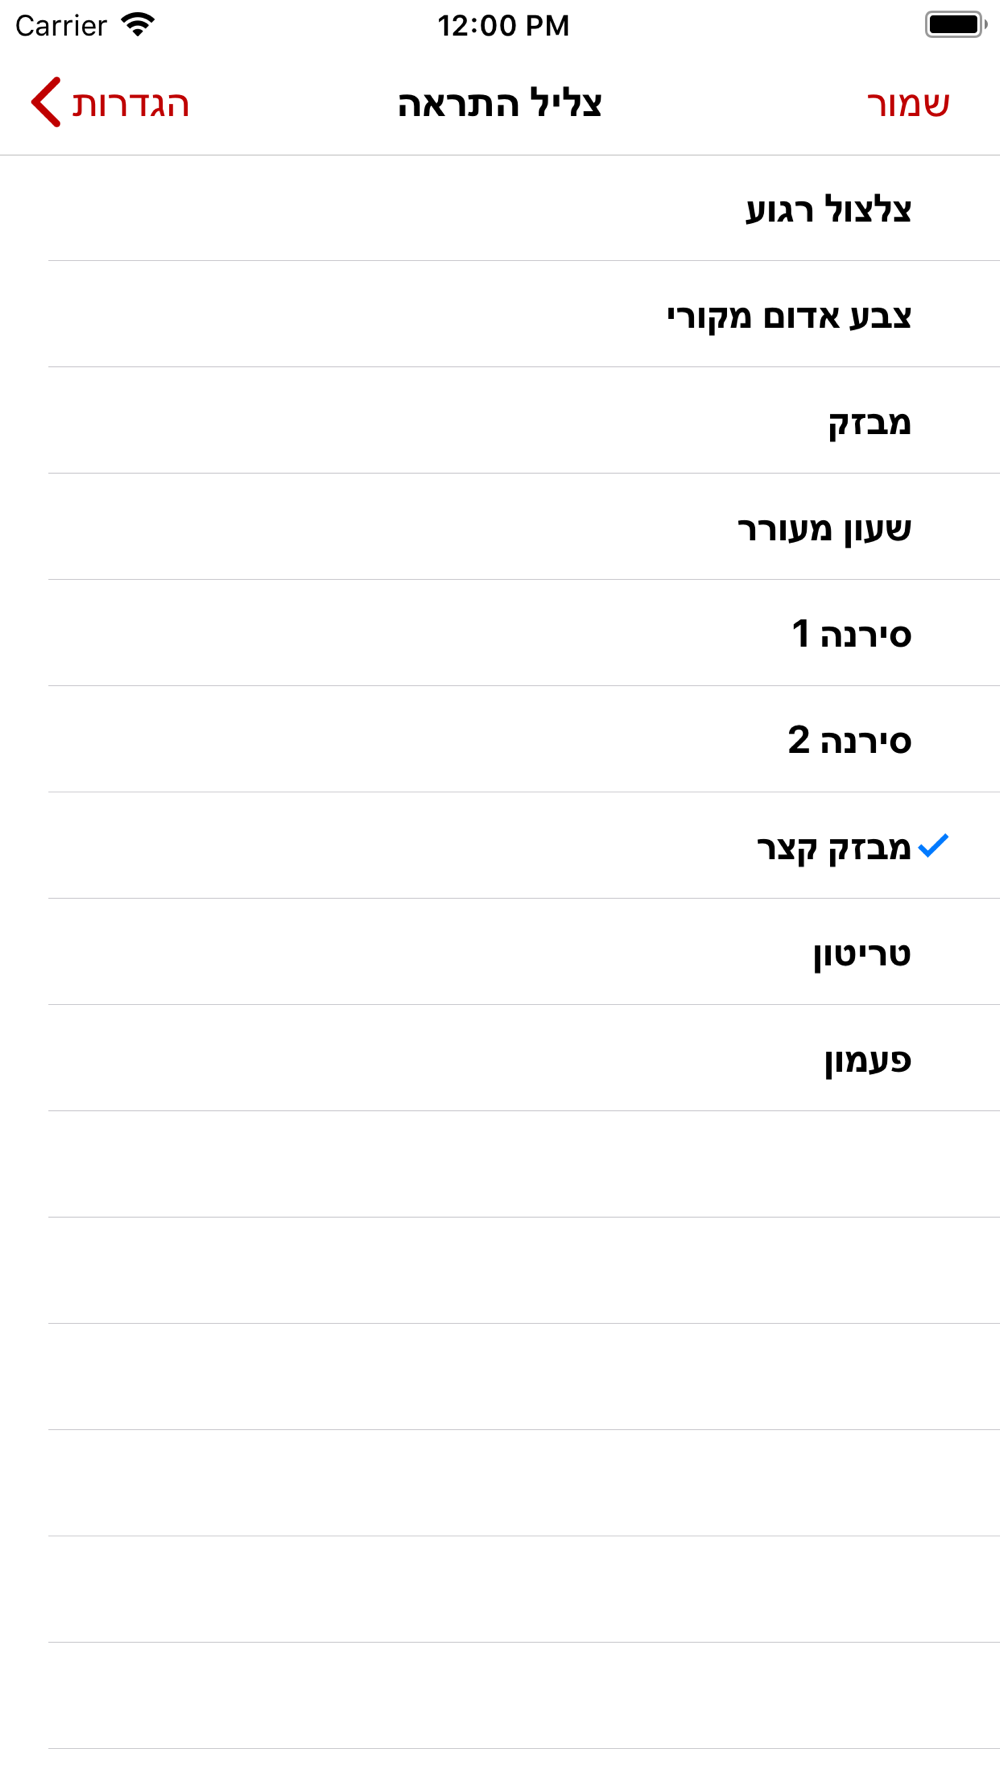This screenshot has height=1778, width=1000.
Task: Tap the צליל התראה page title
Action: point(499,104)
